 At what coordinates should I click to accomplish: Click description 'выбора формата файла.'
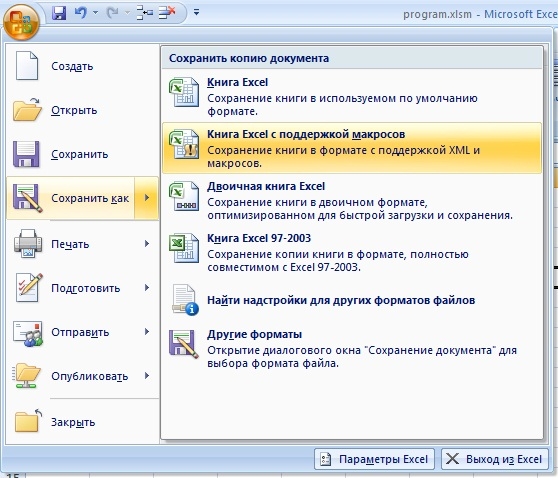point(273,364)
